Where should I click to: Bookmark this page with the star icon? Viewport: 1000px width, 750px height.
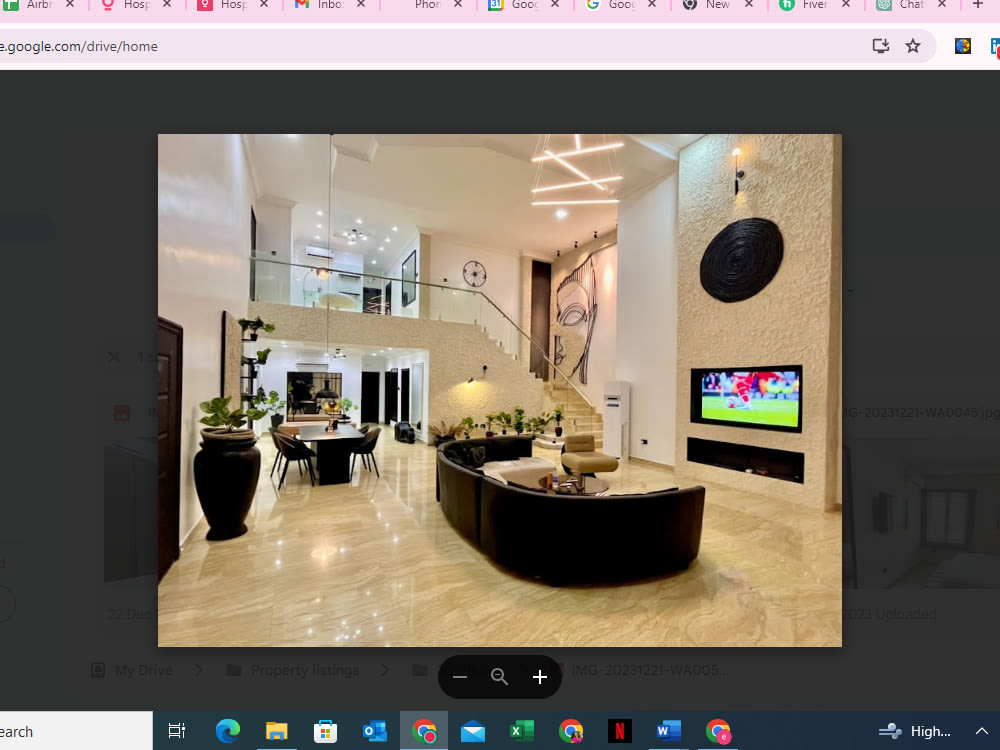[913, 46]
